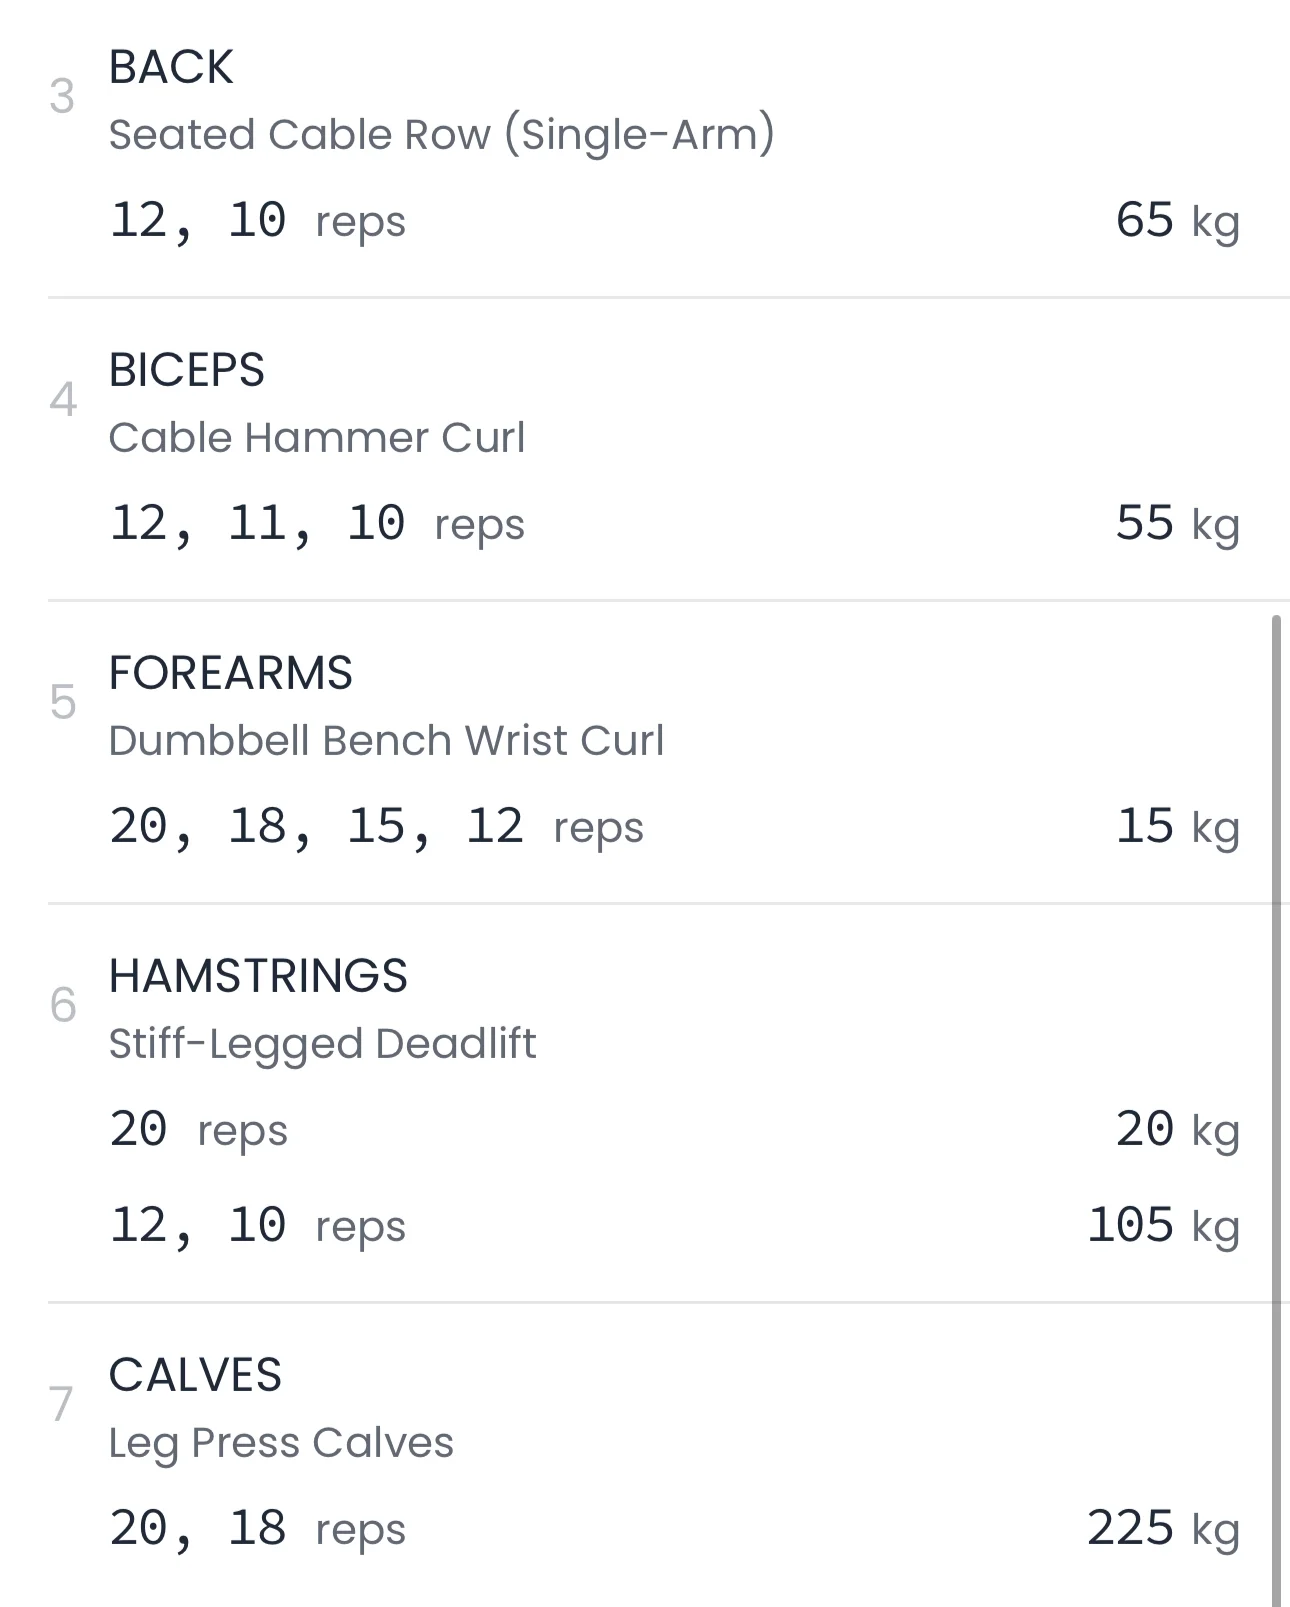The width and height of the screenshot is (1290, 1607).
Task: Select the 55 kg weight for biceps
Action: (x=1176, y=523)
